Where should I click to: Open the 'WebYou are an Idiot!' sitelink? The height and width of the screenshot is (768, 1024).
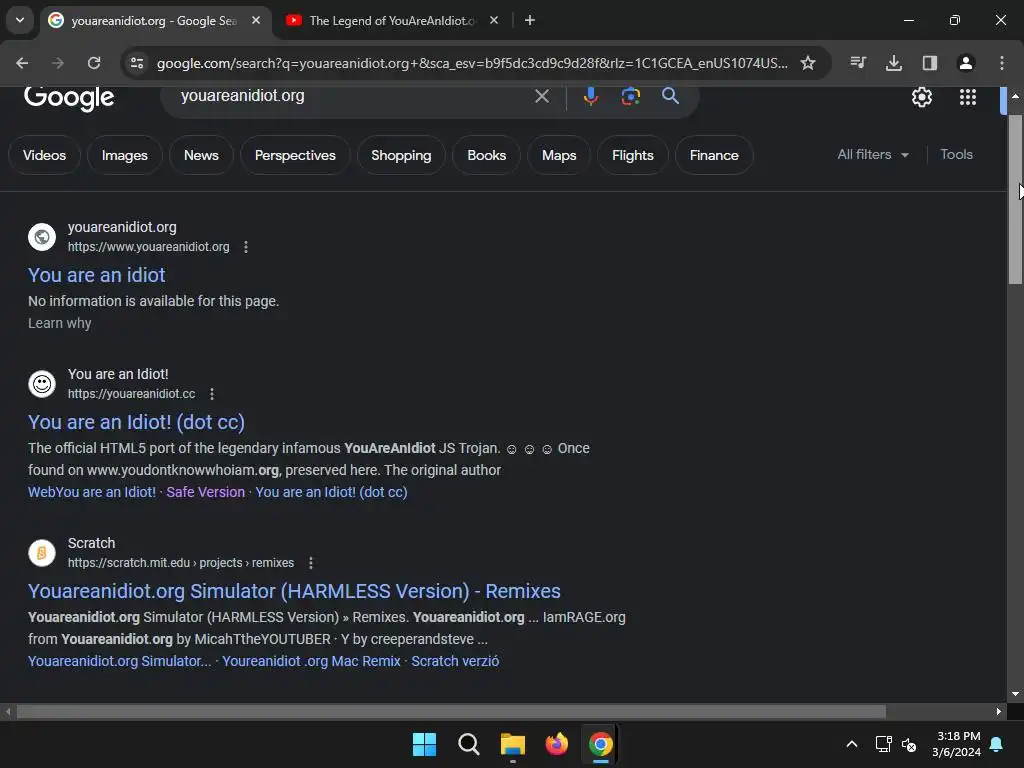click(x=92, y=492)
